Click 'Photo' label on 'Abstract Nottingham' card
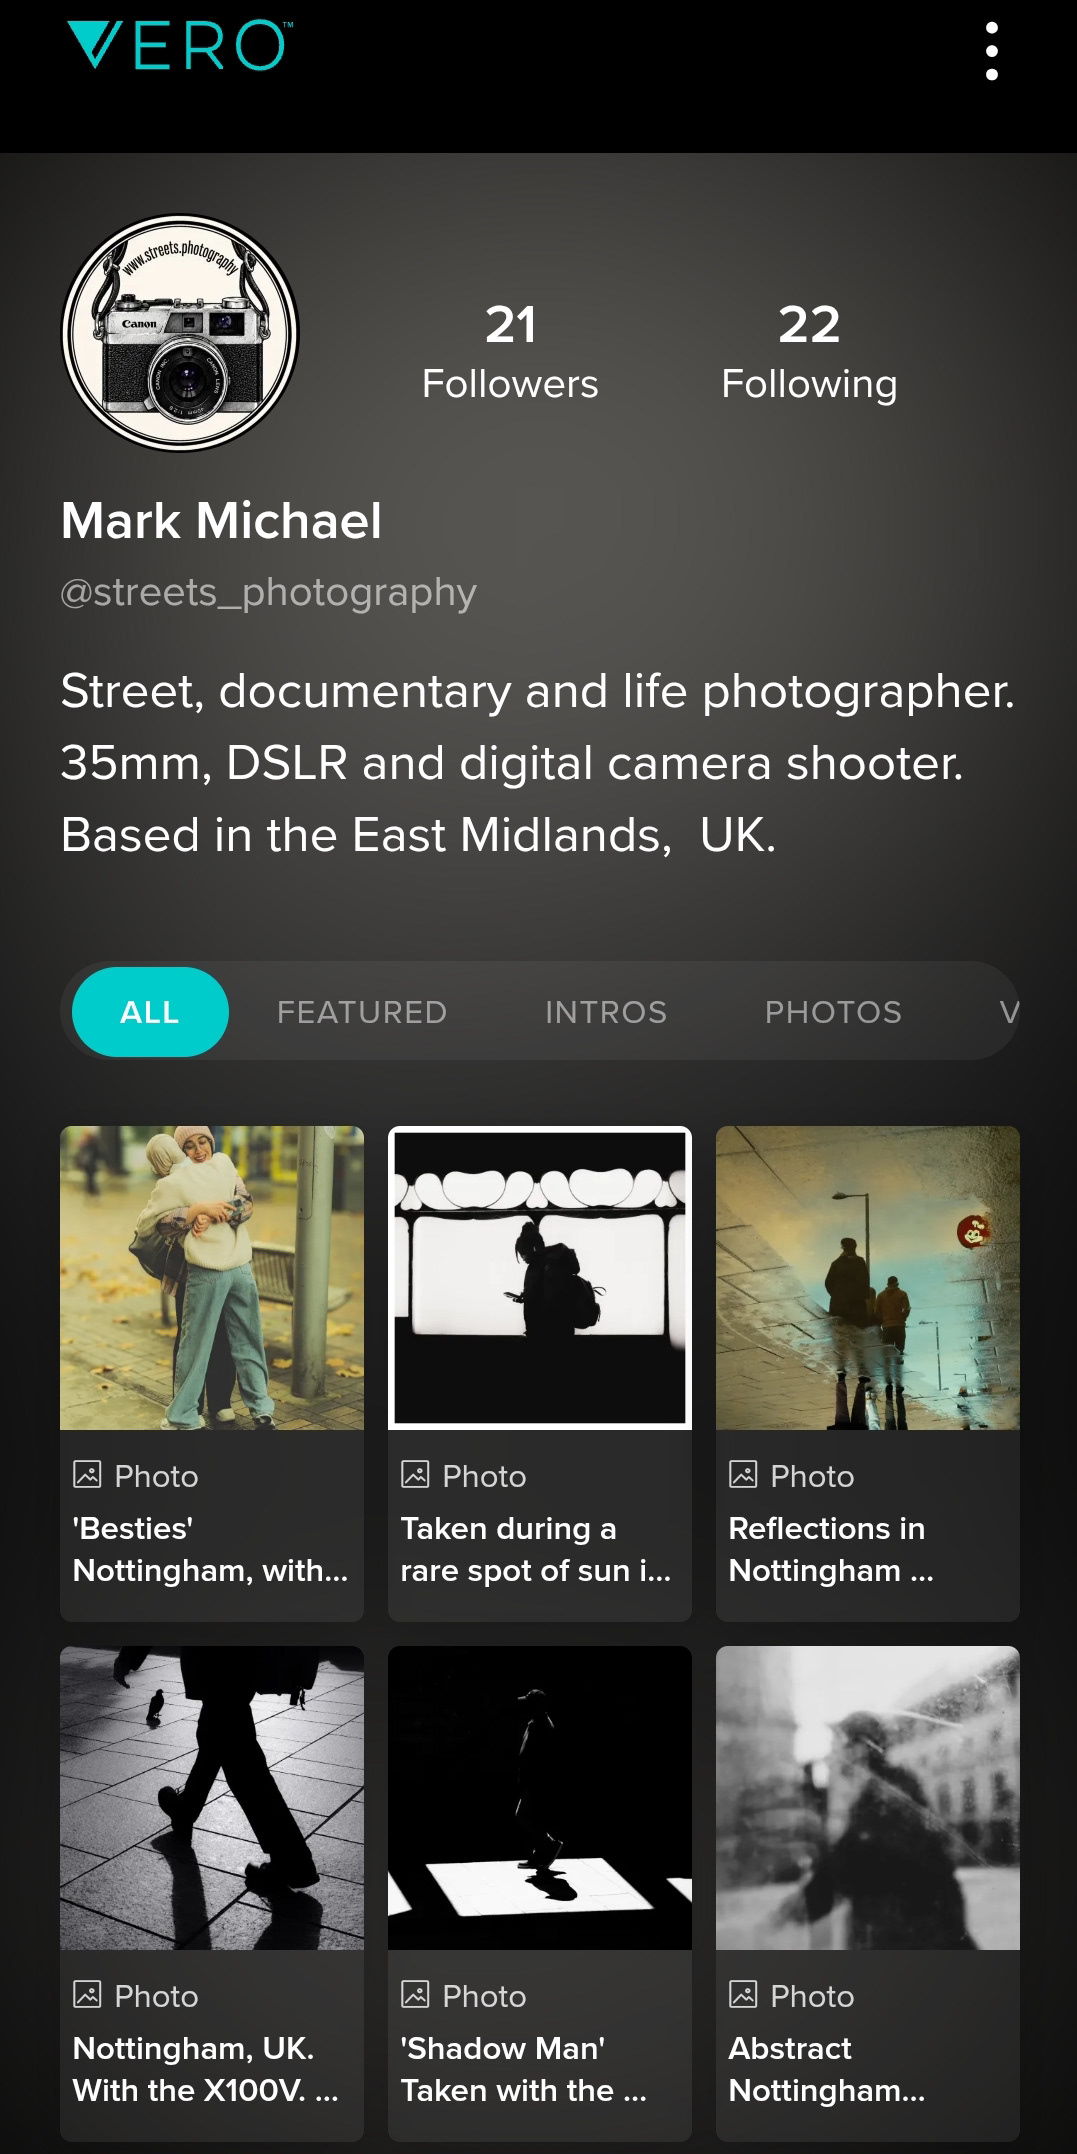1077x2154 pixels. [813, 1996]
